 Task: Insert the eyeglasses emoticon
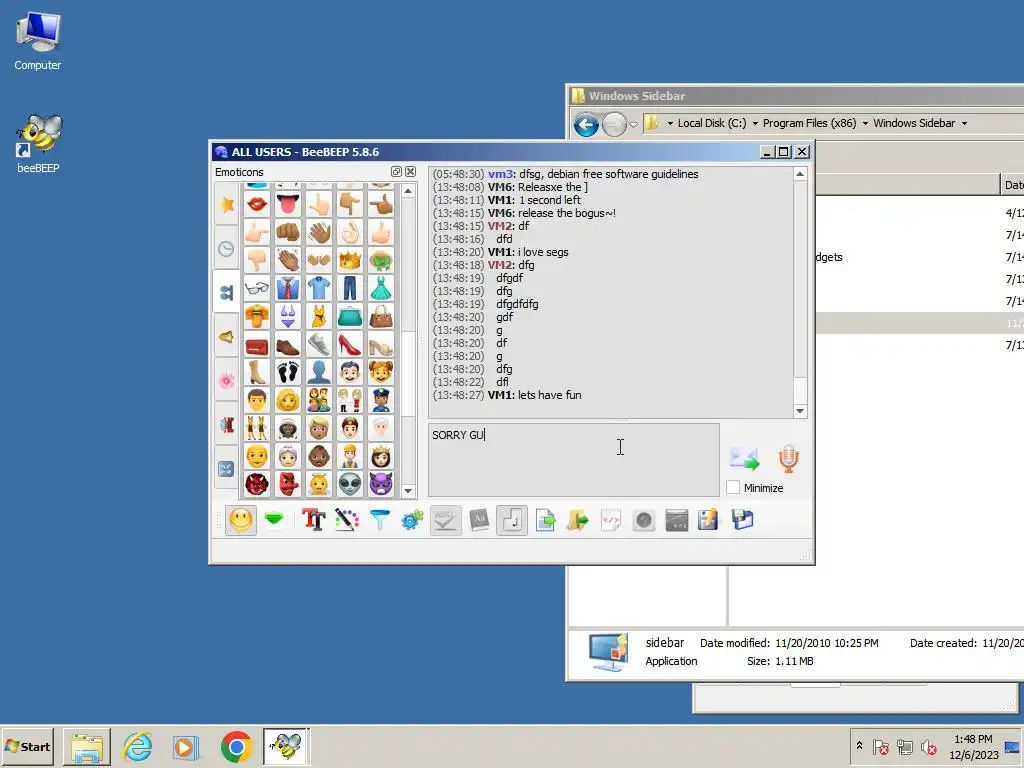257,288
